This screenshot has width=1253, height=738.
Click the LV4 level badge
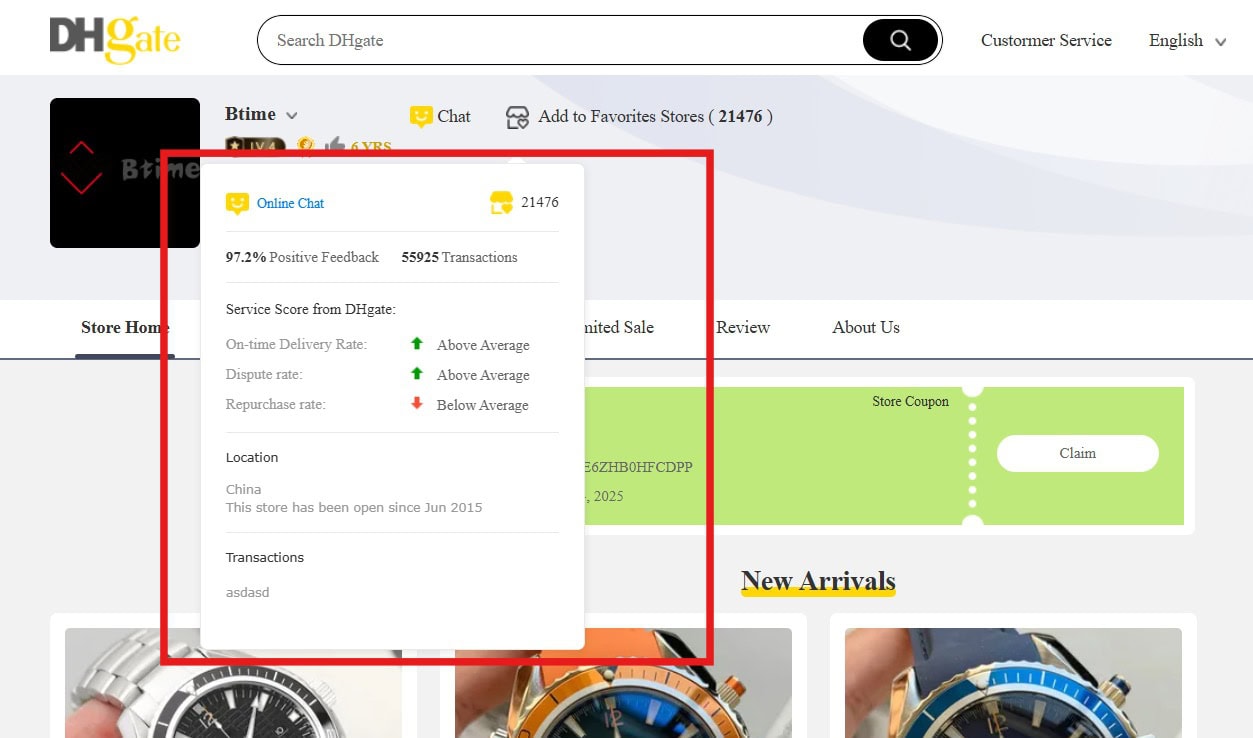click(x=255, y=147)
